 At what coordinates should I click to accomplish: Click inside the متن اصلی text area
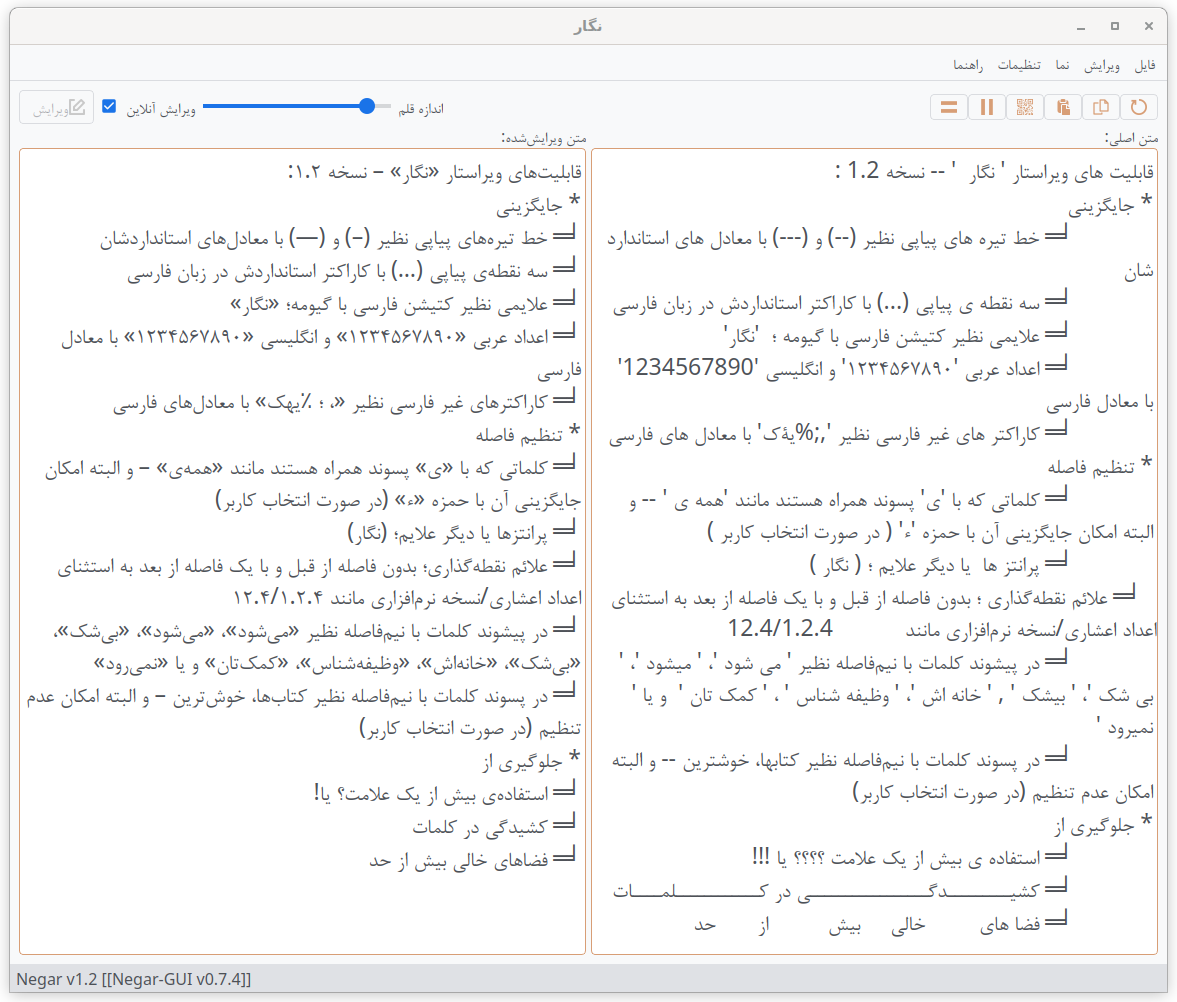(x=874, y=552)
